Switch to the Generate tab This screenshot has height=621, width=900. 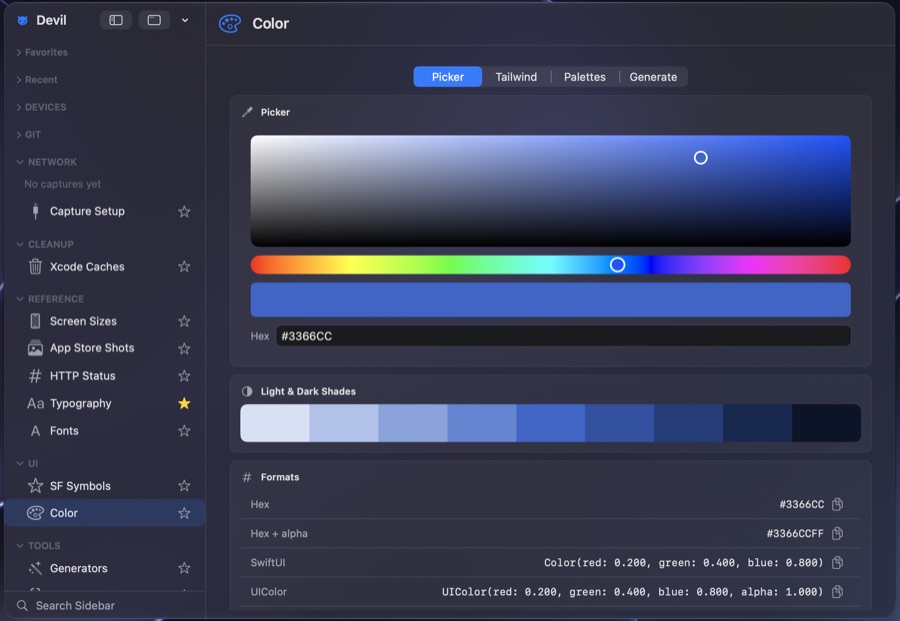coord(653,77)
